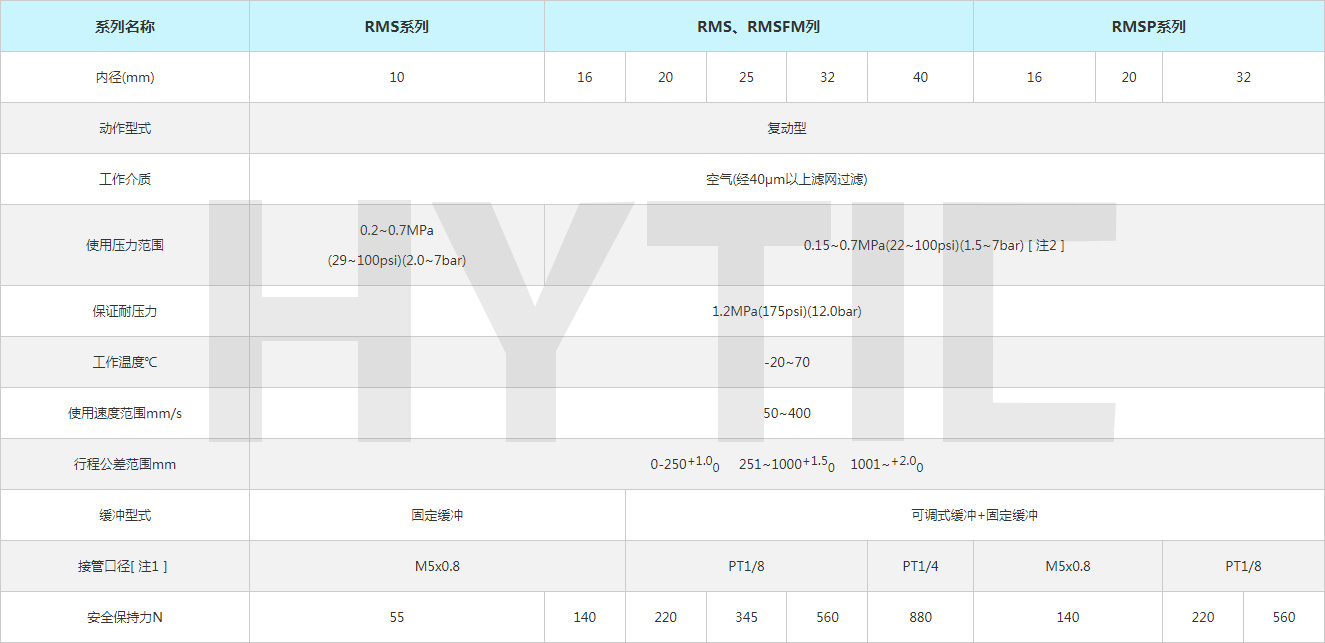The height and width of the screenshot is (643, 1325).
Task: Click the 保证耐压力 row label
Action: click(x=124, y=311)
